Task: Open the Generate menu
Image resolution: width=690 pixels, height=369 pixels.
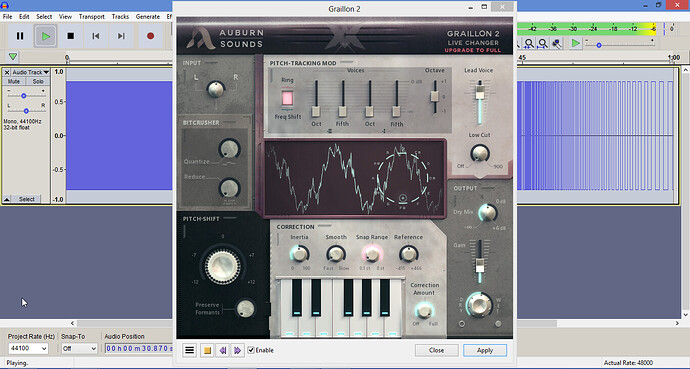Action: [147, 17]
